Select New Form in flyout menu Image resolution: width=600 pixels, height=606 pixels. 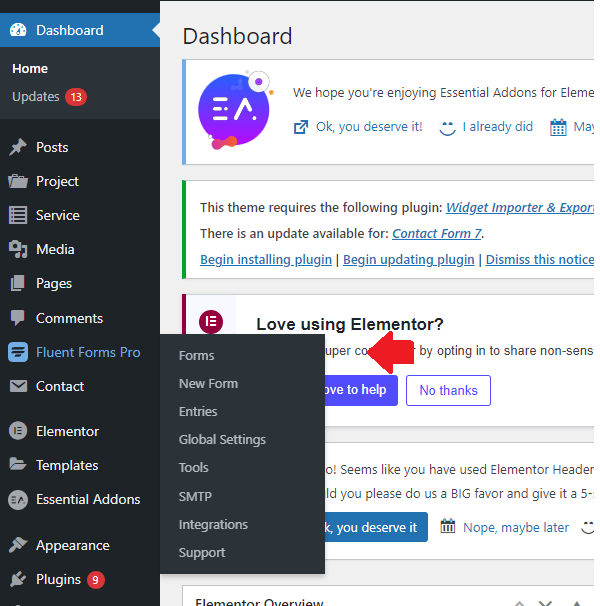pyautogui.click(x=208, y=383)
